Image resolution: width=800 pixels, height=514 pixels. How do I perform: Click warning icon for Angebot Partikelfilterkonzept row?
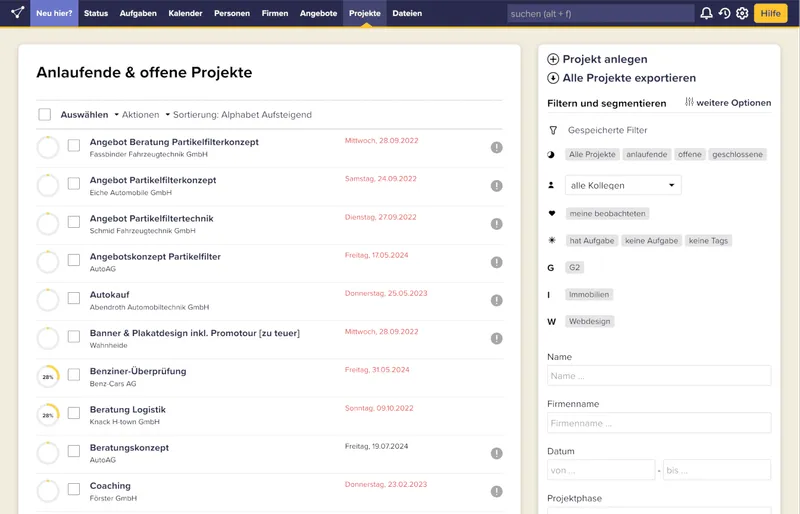[496, 186]
